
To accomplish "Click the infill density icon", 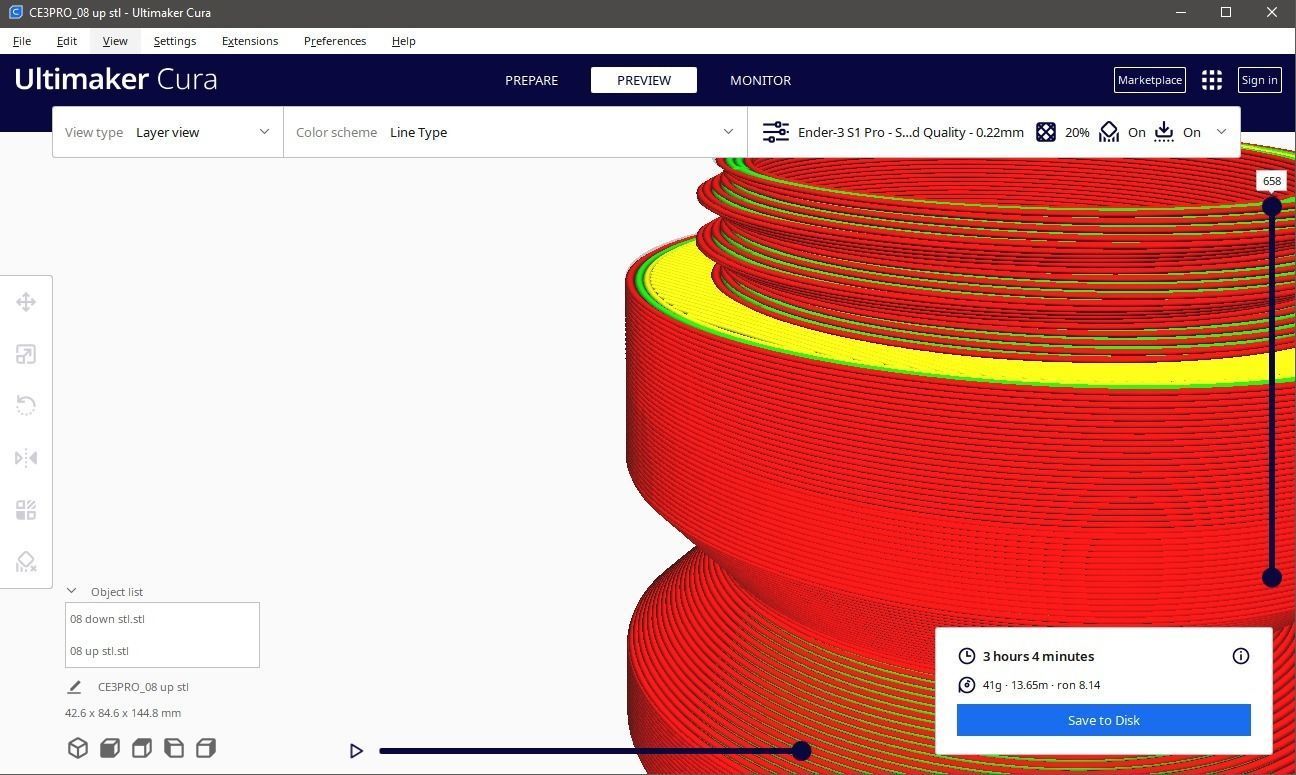I will [x=1046, y=132].
